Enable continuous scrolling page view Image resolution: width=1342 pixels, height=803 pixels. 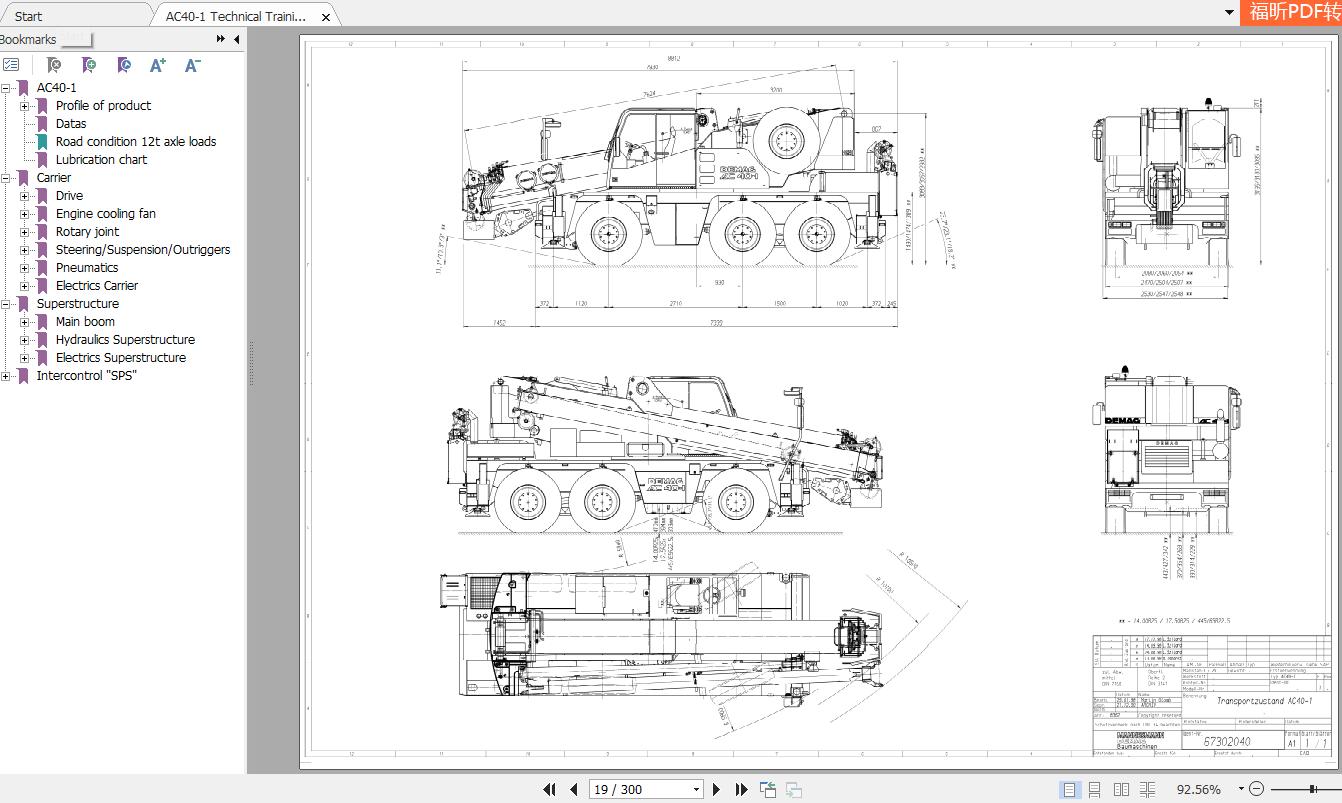coord(1095,789)
